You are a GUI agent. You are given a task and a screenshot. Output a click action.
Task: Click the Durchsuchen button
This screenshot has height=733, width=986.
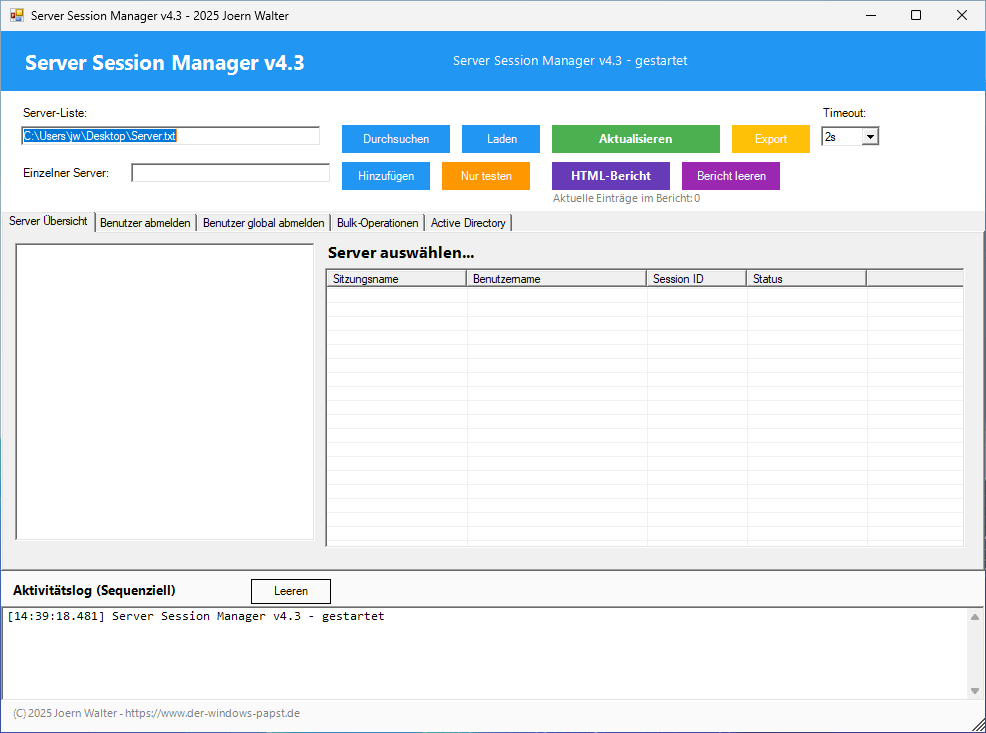pyautogui.click(x=395, y=138)
